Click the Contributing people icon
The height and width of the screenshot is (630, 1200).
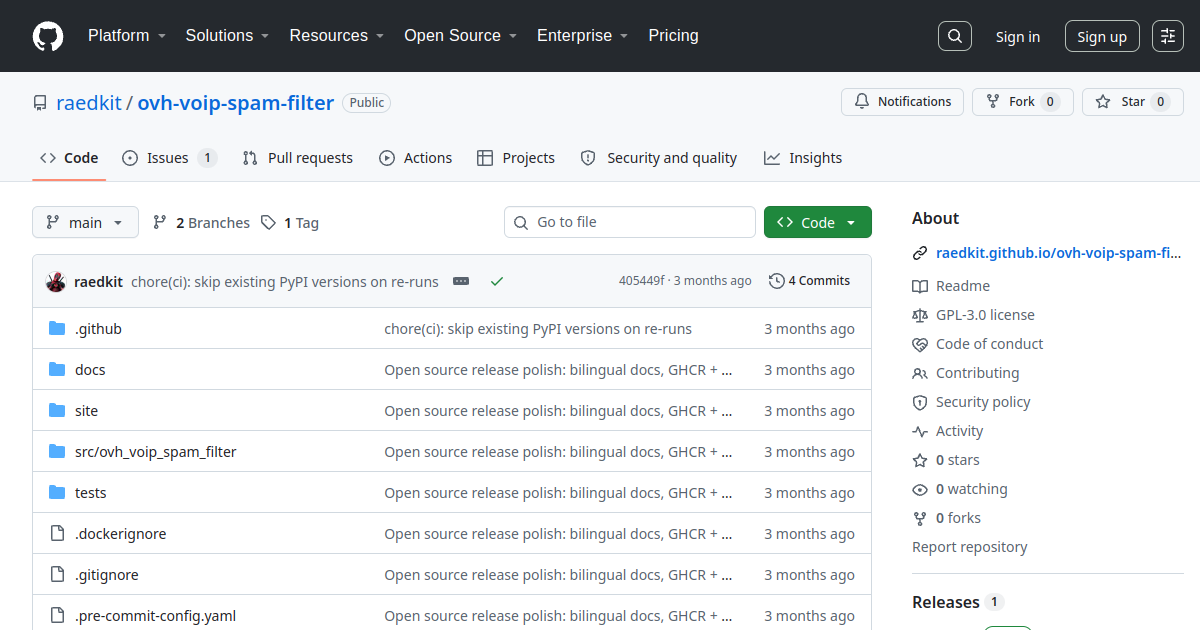920,373
